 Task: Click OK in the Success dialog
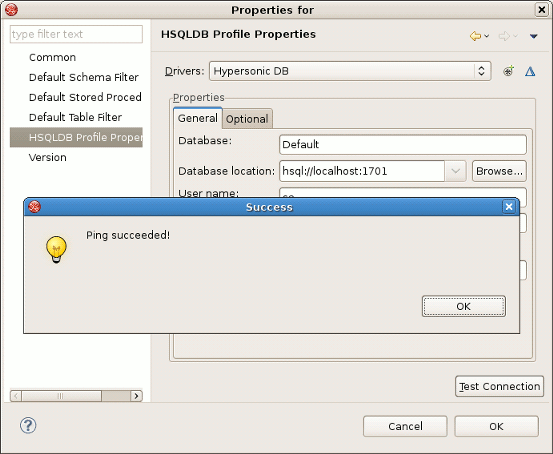(464, 306)
